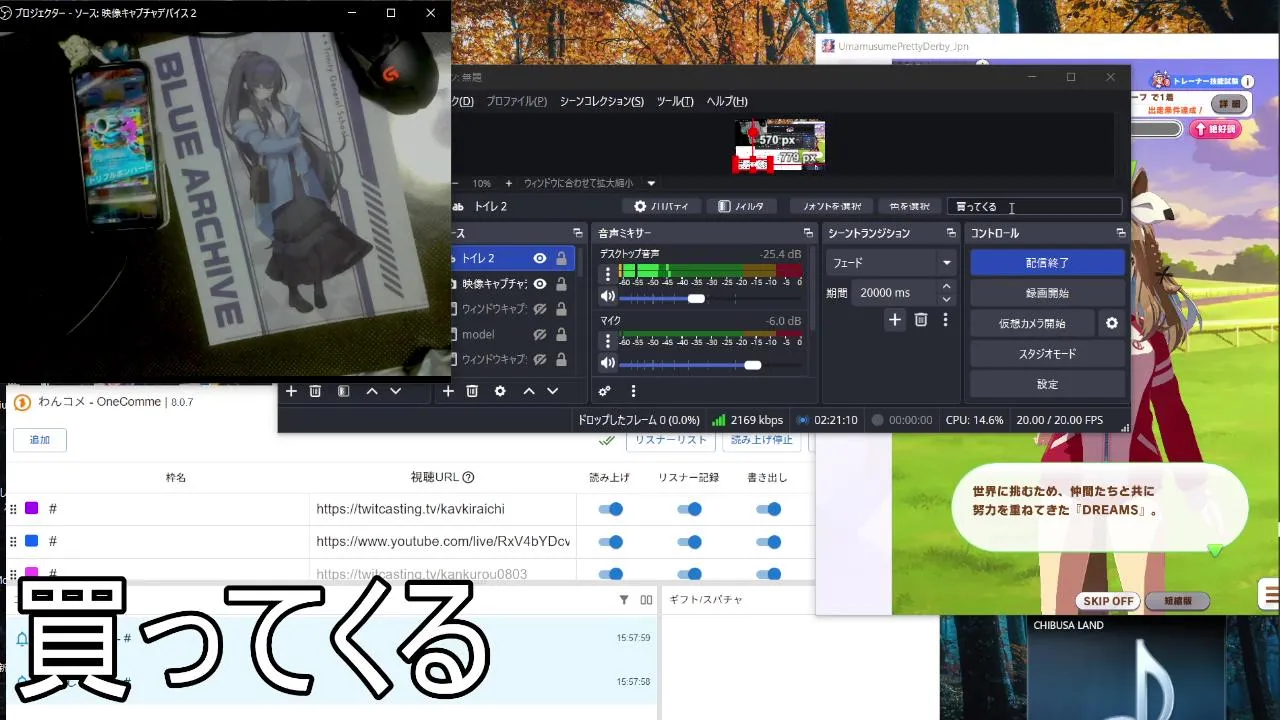Hide the 映像キャプチャ source eye icon

click(540, 284)
